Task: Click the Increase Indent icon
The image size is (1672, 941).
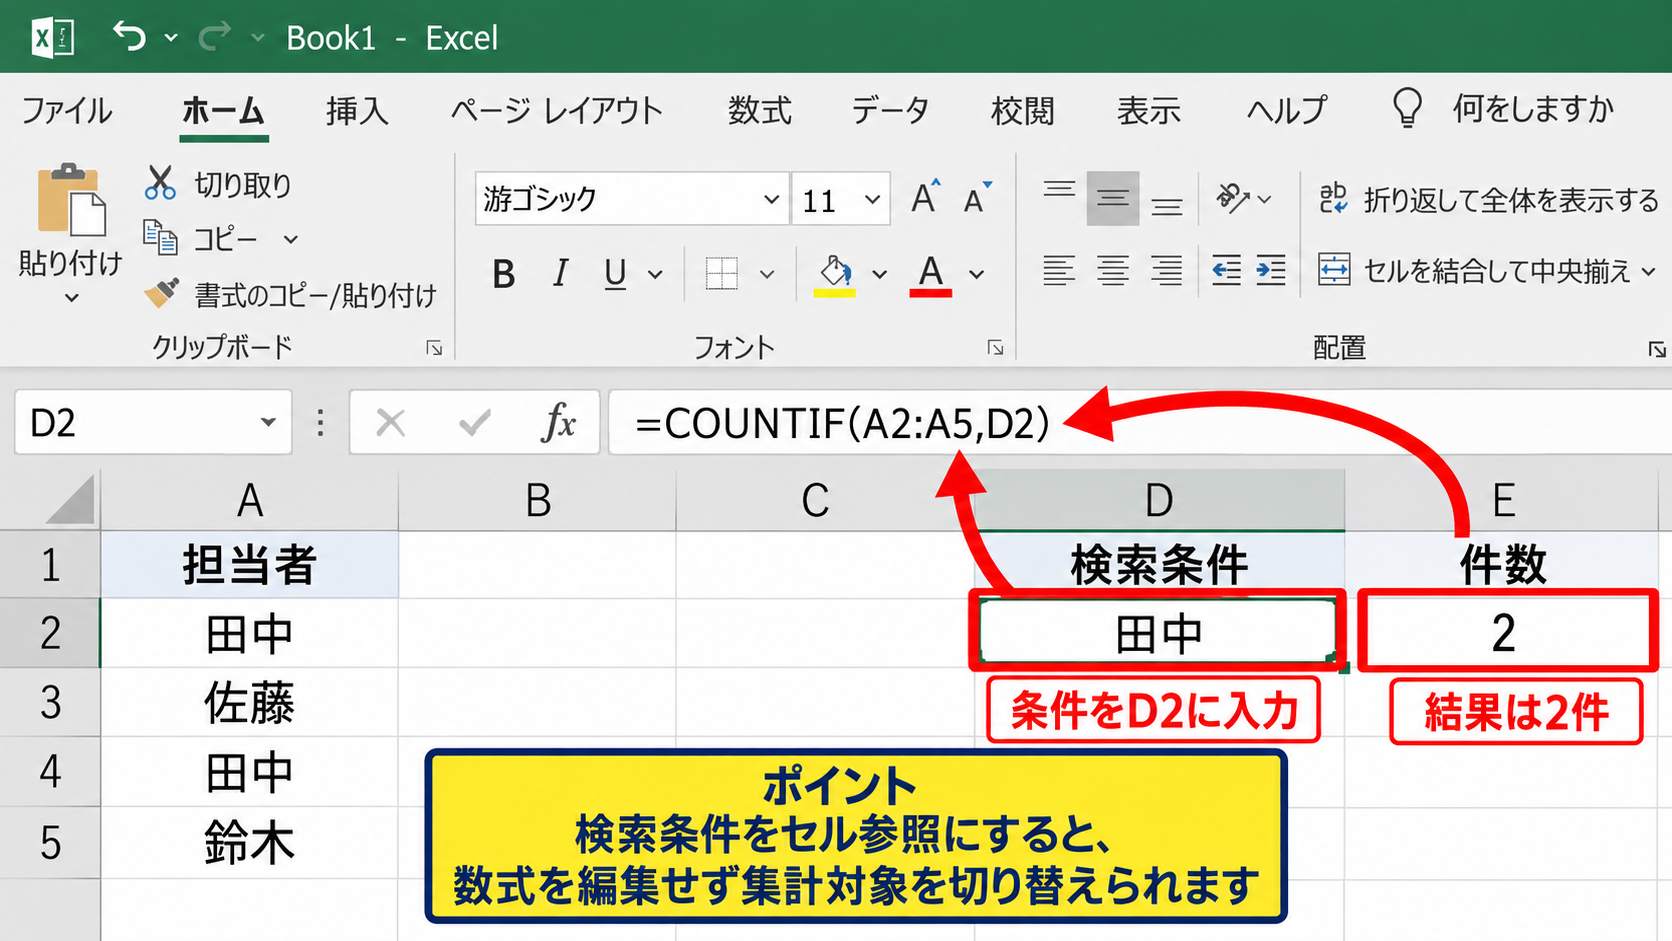Action: coord(1271,271)
